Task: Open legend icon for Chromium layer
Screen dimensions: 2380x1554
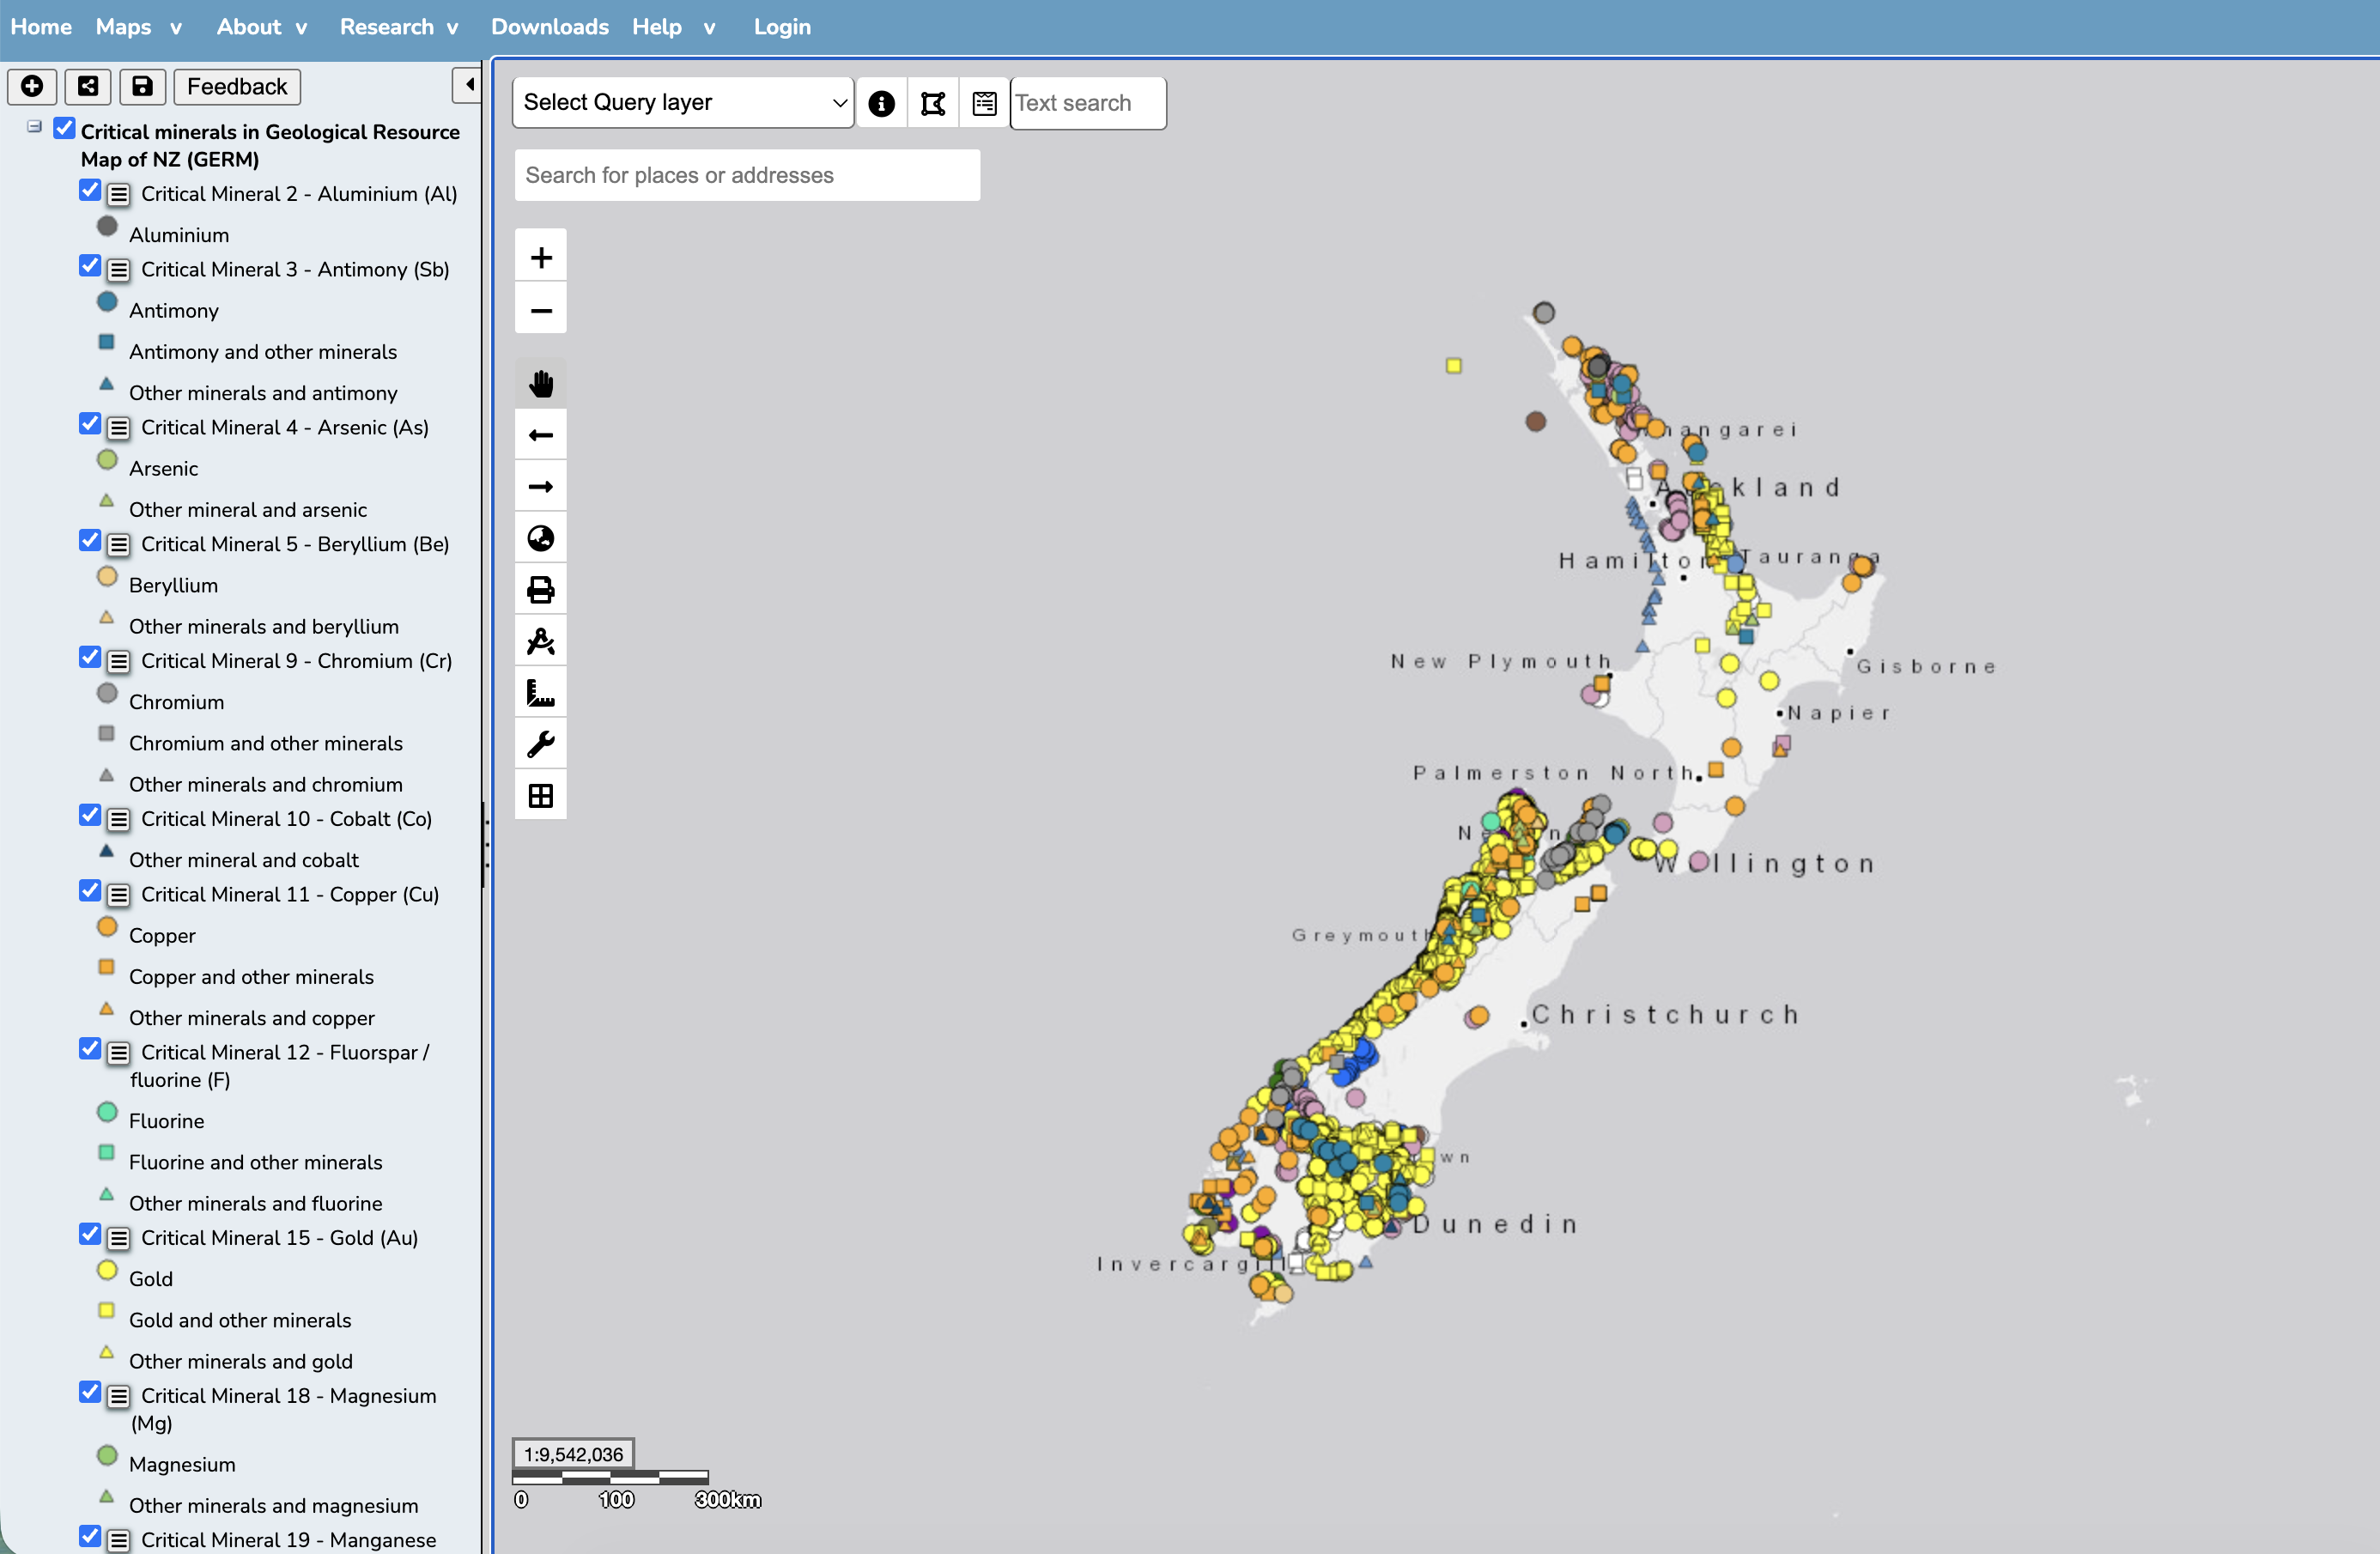Action: (x=119, y=661)
